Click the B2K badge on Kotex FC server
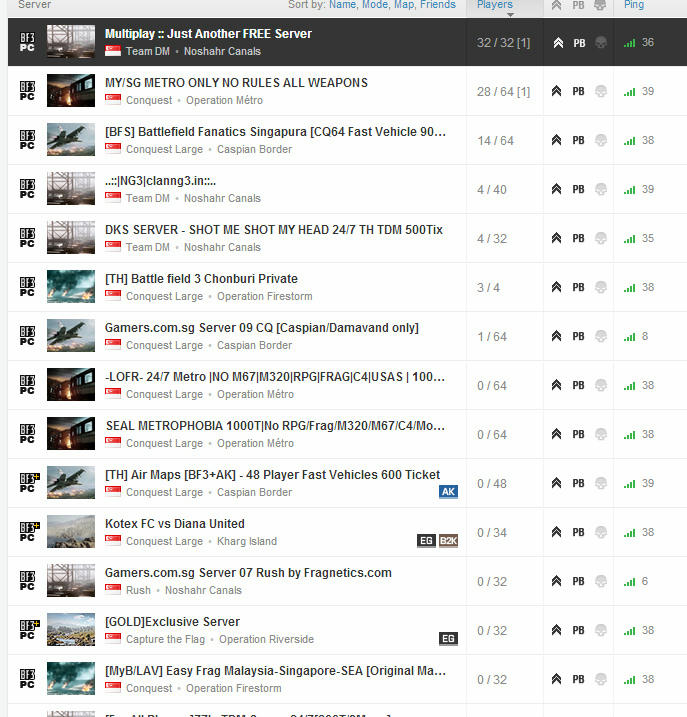Screen dimensions: 687x717 tap(448, 541)
